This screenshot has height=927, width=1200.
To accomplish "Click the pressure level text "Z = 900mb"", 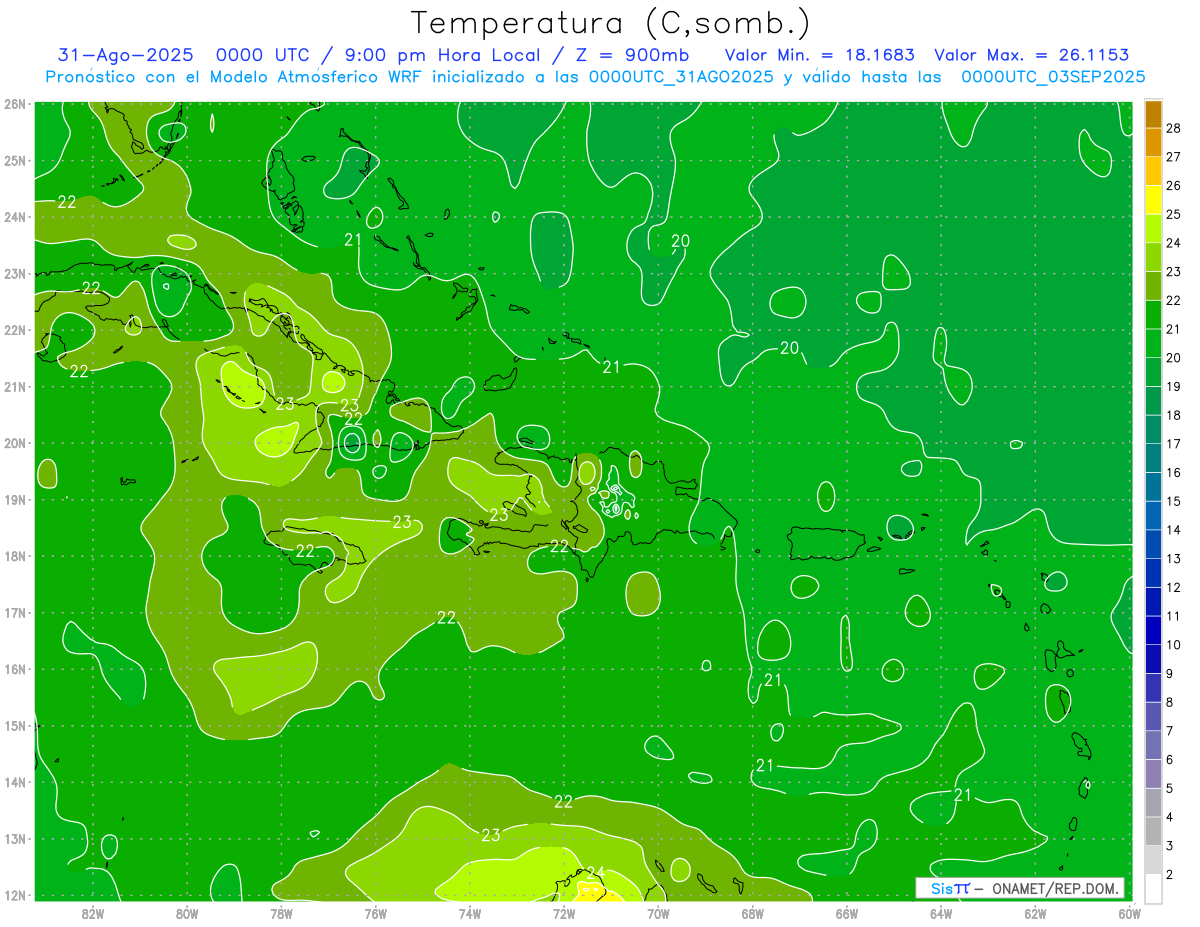I will 633,55.
